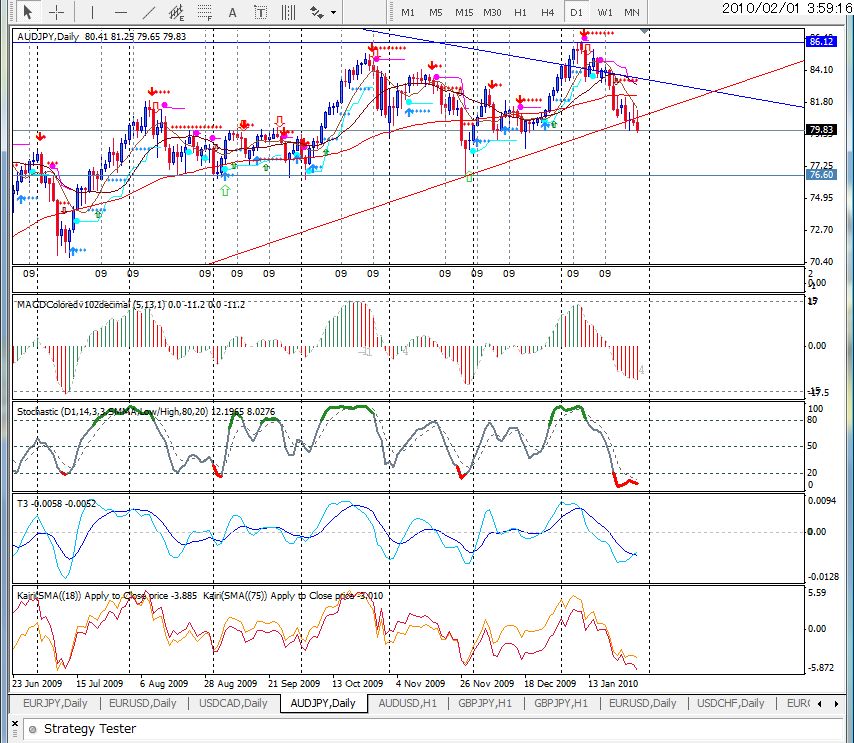Click the 4 Nov 2009 date label
Screen dimensions: 854x743
(x=420, y=684)
